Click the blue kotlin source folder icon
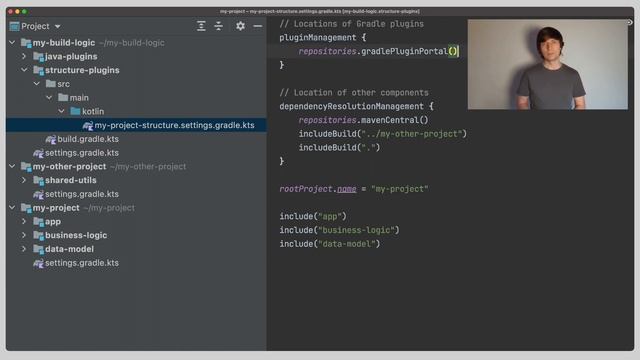The width and height of the screenshot is (640, 360). pos(75,111)
